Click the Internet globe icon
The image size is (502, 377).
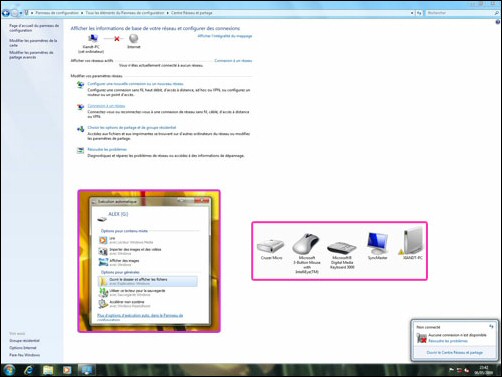pyautogui.click(x=134, y=39)
